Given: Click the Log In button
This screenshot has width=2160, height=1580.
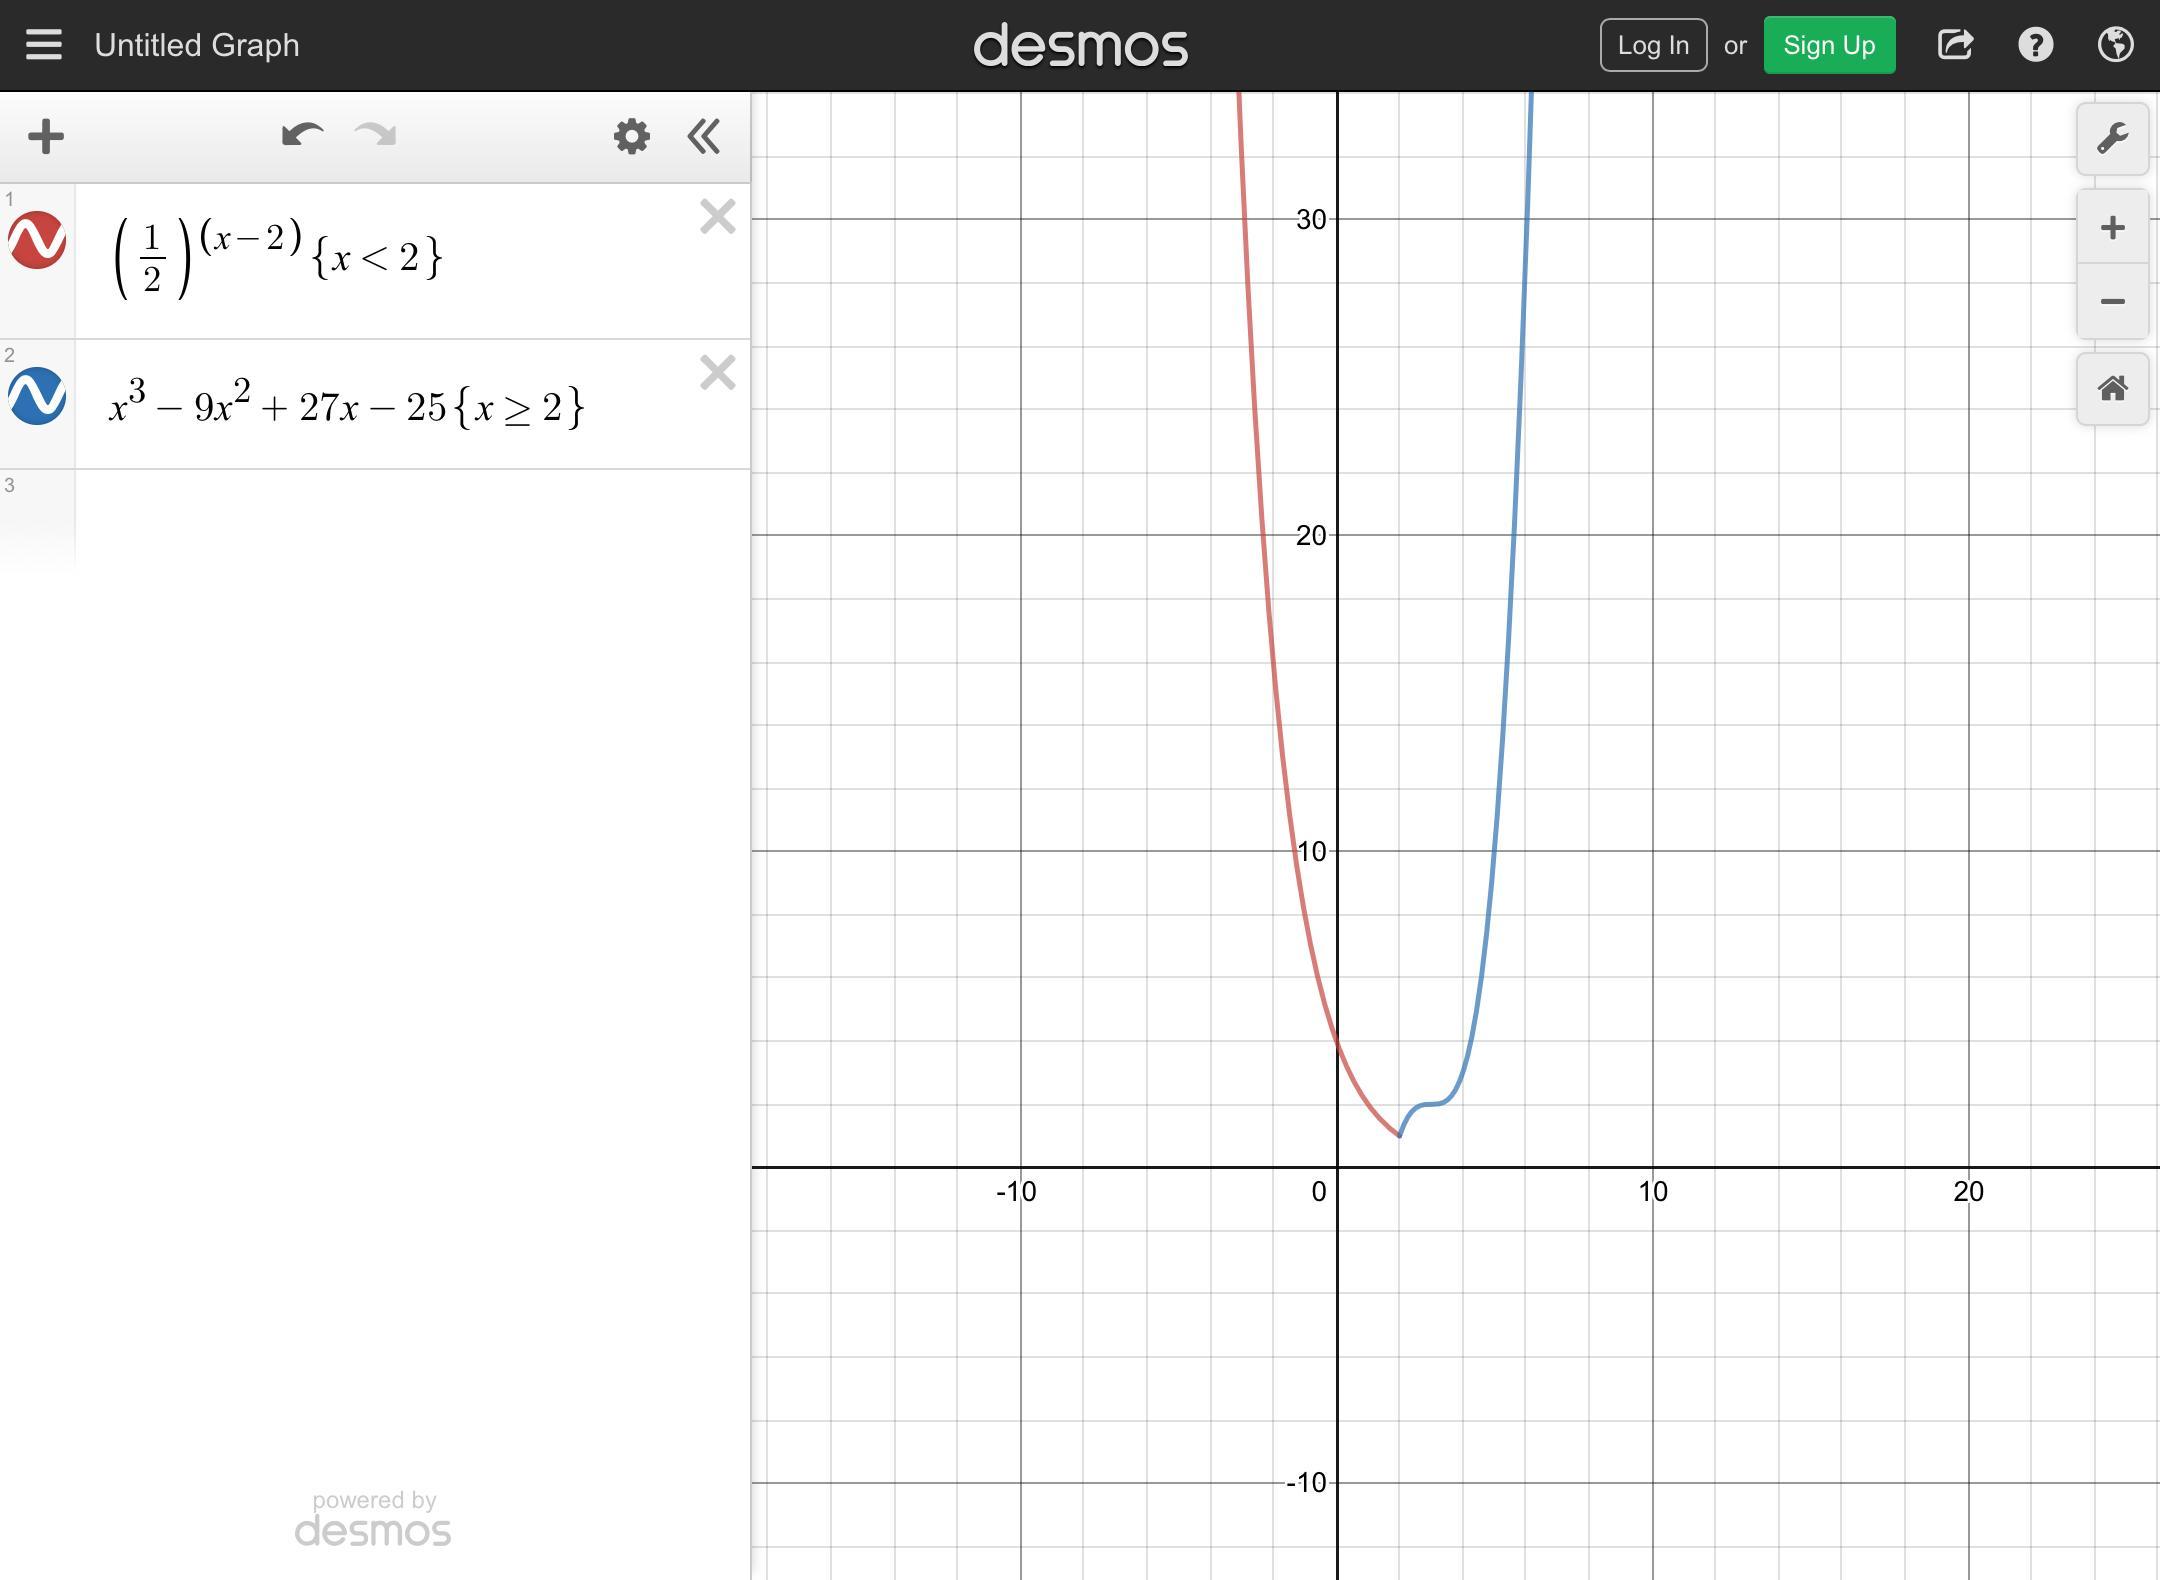Looking at the screenshot, I should click(1653, 45).
